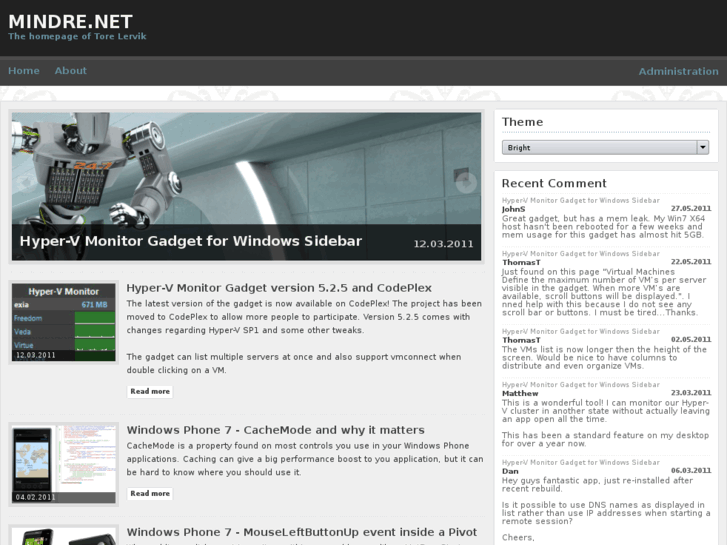The image size is (727, 545).
Task: Read more about the CacheMode article
Action: [x=150, y=494]
